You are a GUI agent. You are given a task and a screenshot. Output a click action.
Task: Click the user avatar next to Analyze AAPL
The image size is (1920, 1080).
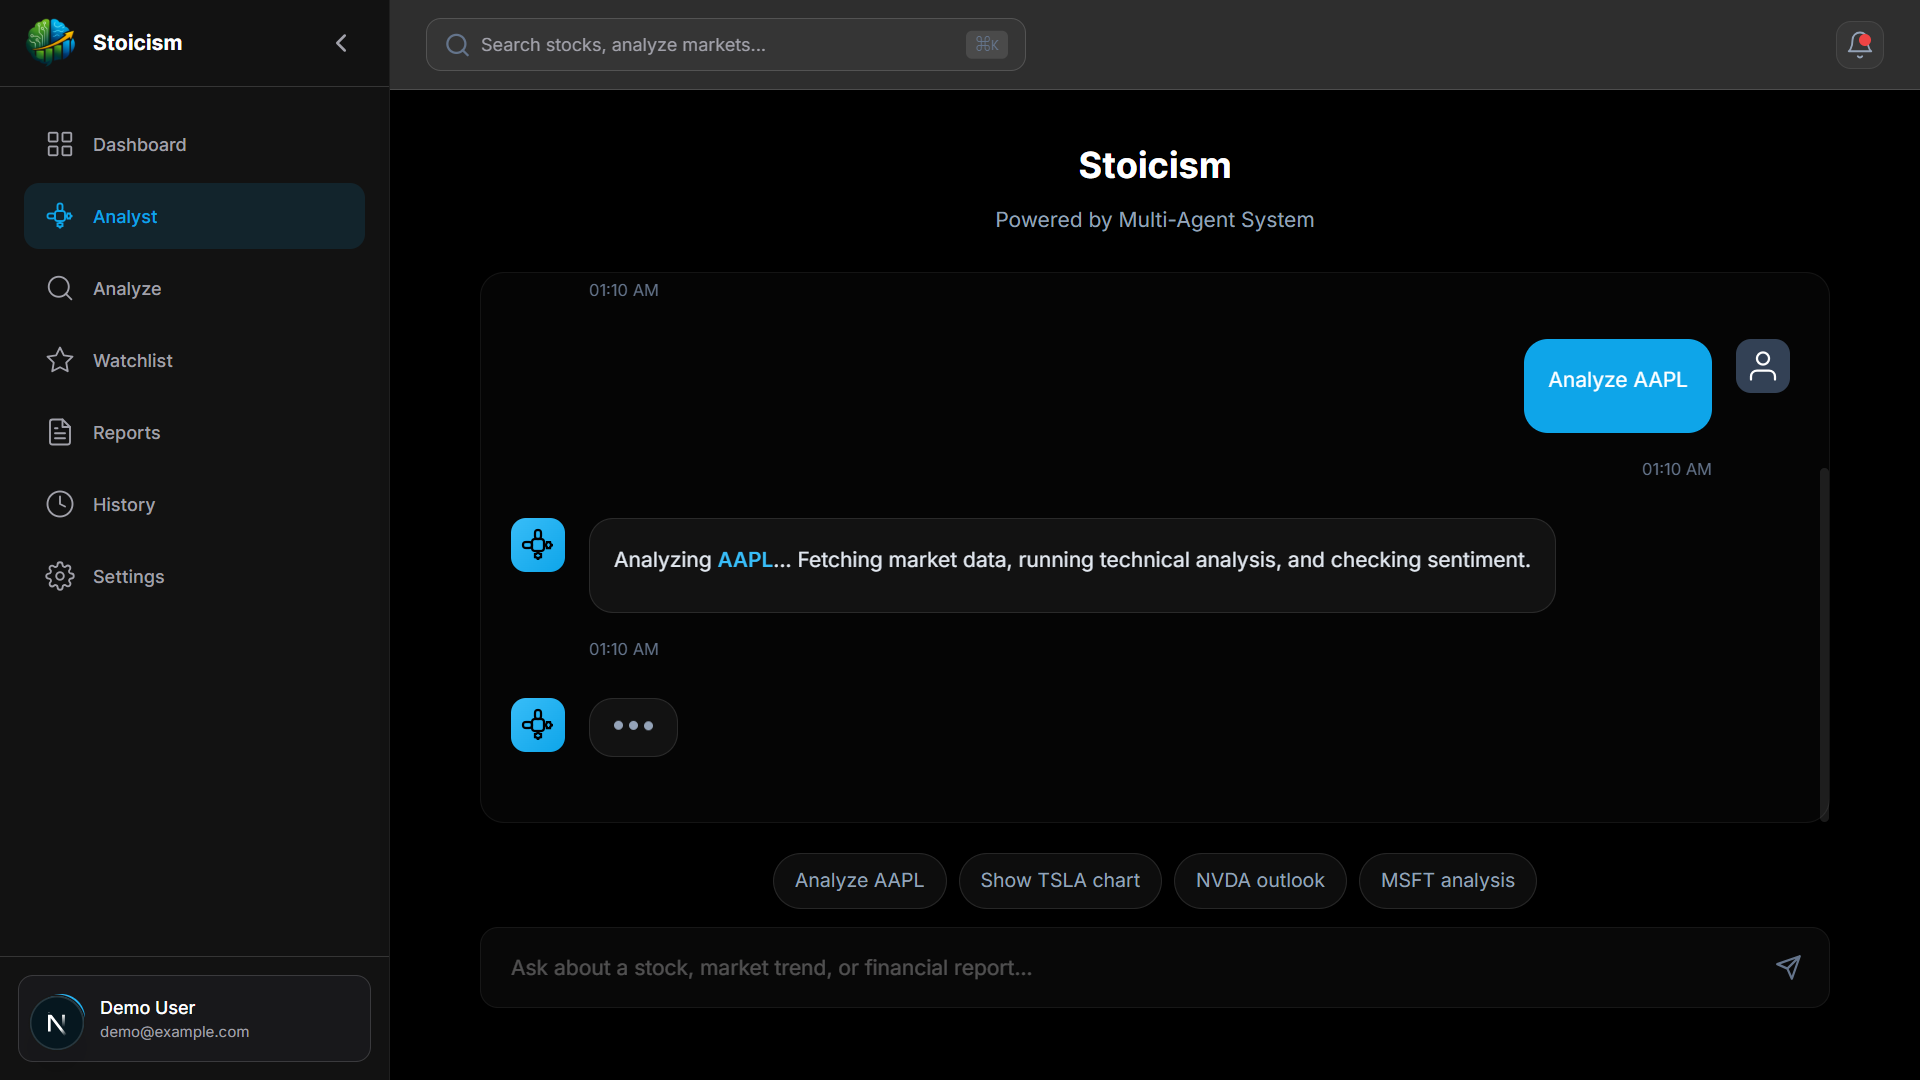tap(1763, 366)
